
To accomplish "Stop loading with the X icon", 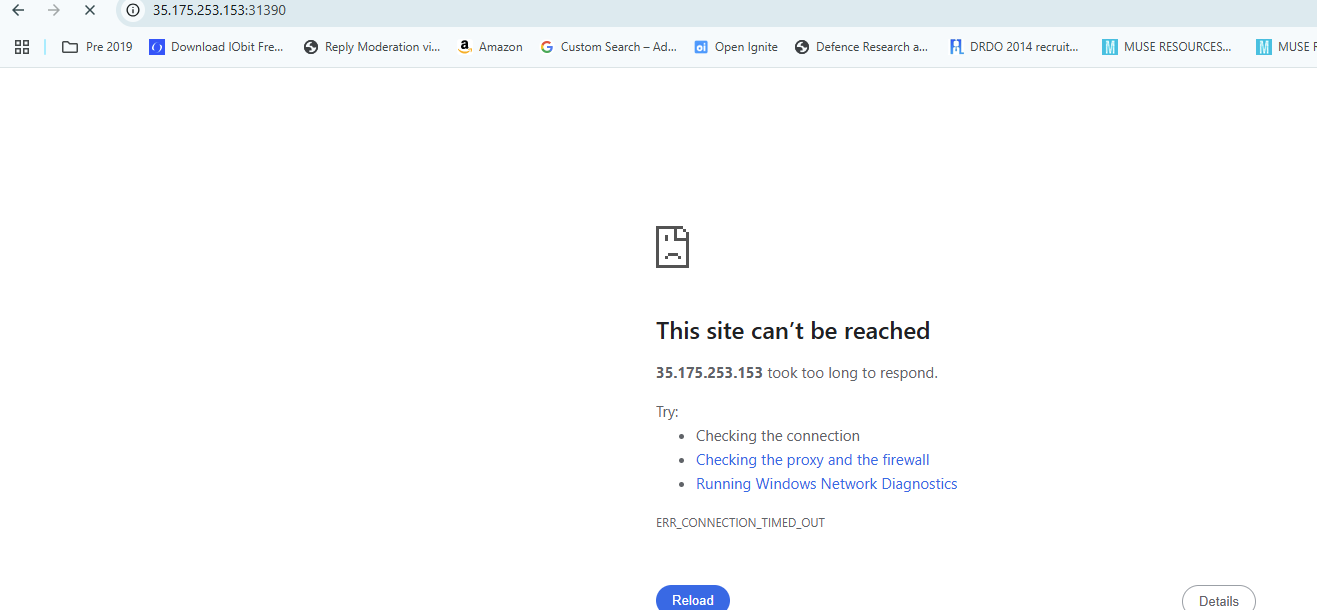I will coord(89,10).
